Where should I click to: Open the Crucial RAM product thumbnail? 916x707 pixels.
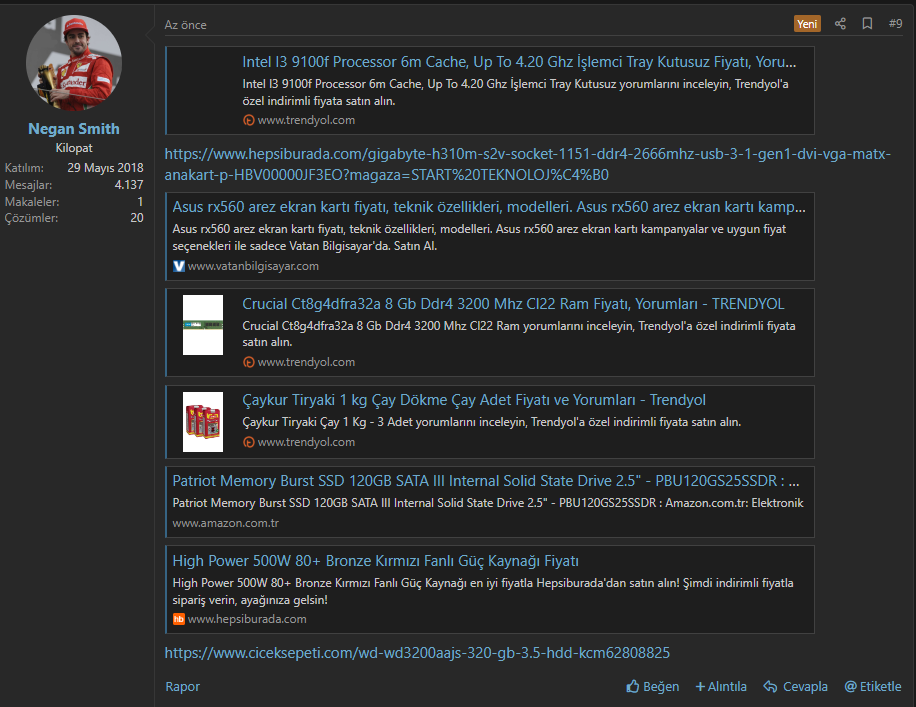click(203, 325)
